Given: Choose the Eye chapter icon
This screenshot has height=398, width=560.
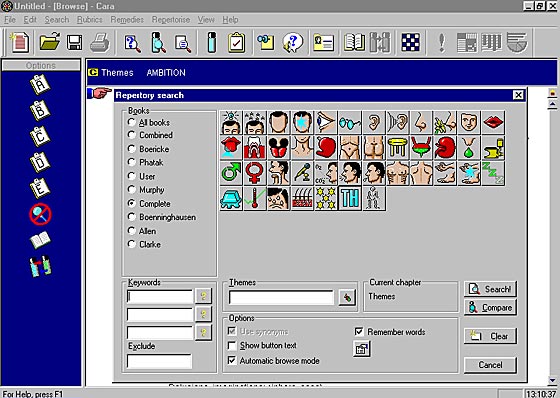Looking at the screenshot, I should tap(326, 123).
